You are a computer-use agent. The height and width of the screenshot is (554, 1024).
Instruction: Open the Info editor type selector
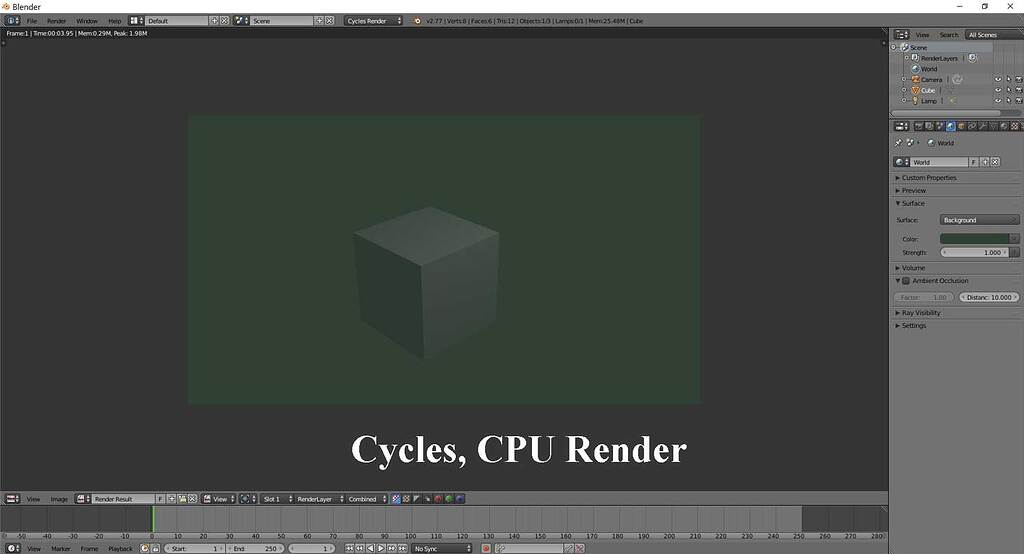click(12, 21)
